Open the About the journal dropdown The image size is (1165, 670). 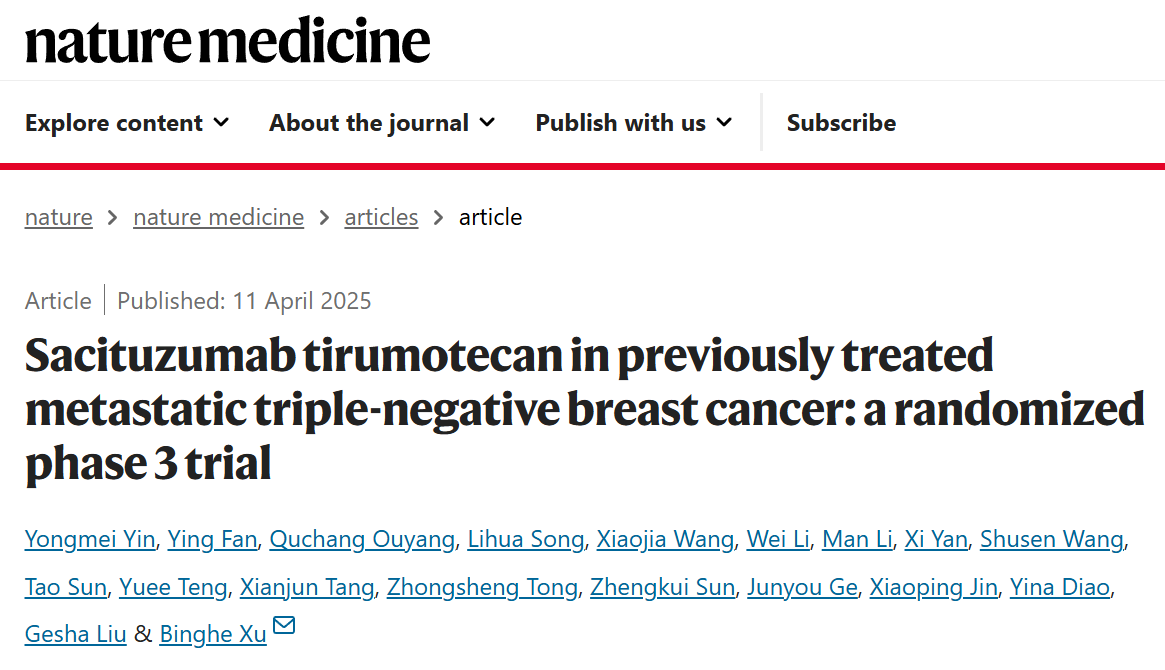click(382, 123)
